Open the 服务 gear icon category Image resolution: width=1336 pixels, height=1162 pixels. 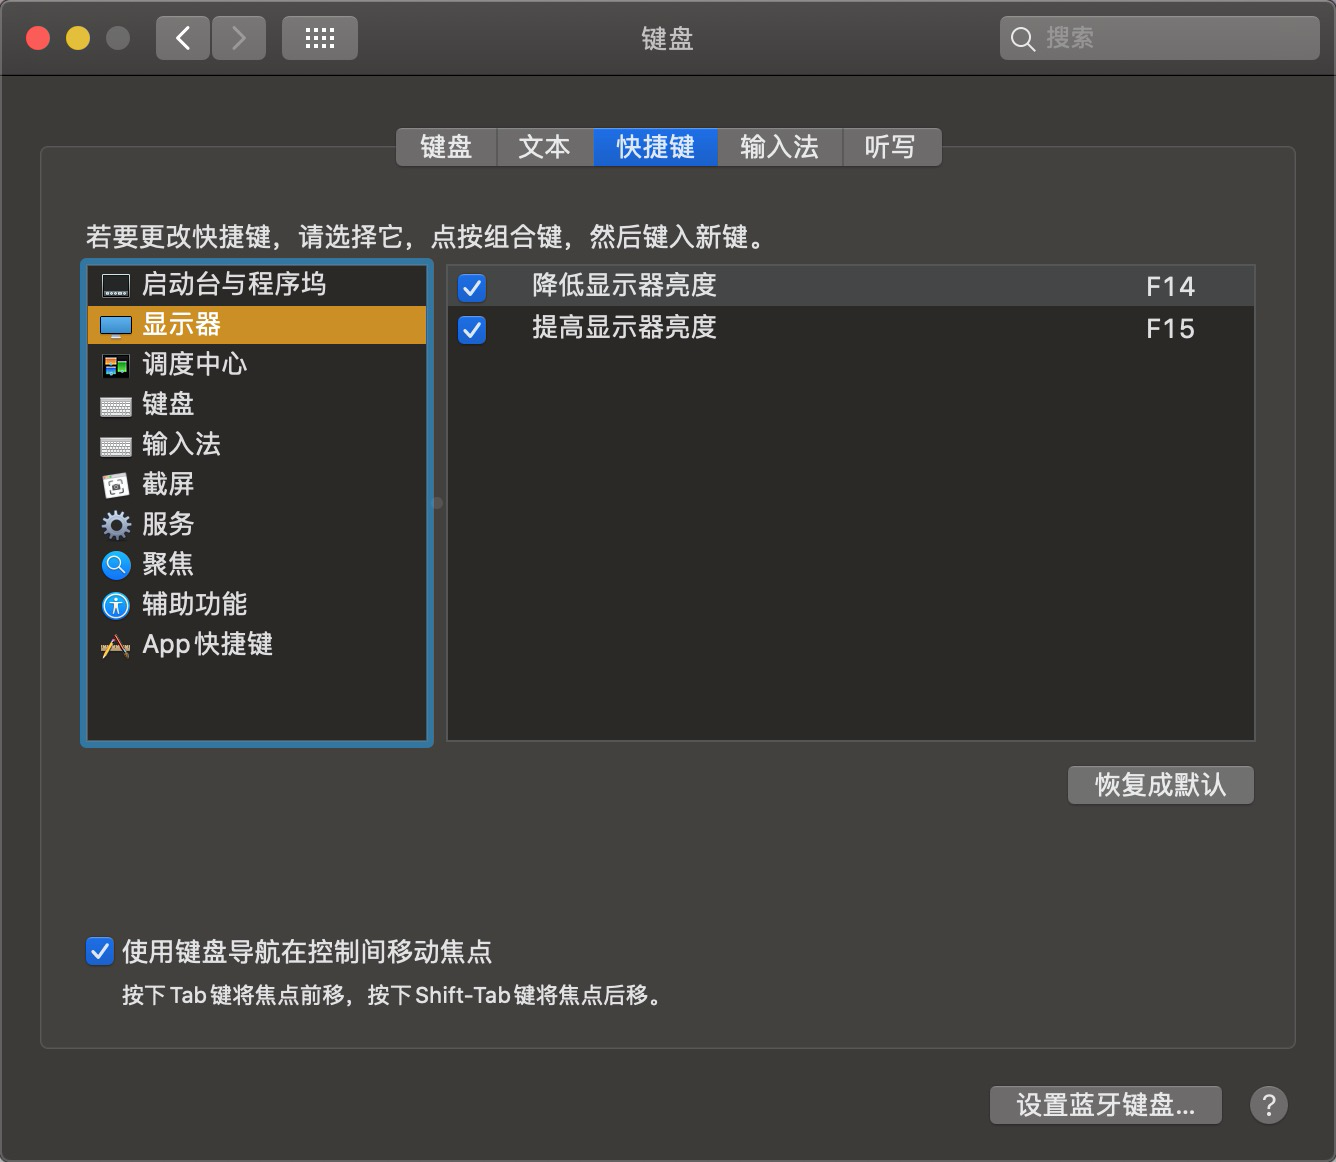coord(116,525)
